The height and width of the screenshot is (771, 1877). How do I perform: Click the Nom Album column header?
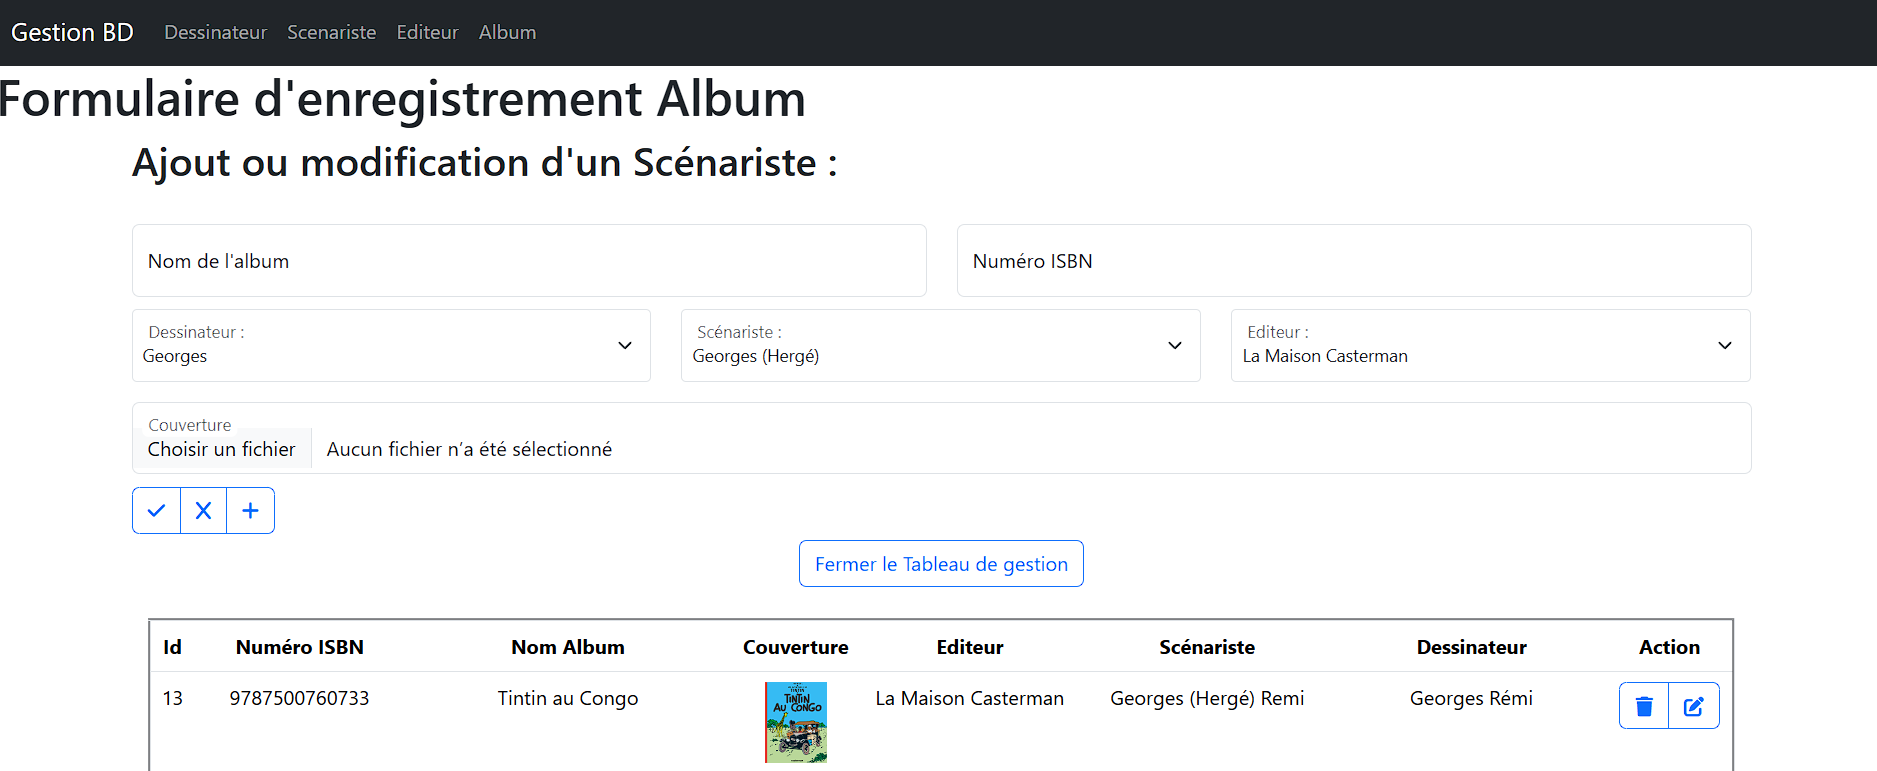pos(568,647)
